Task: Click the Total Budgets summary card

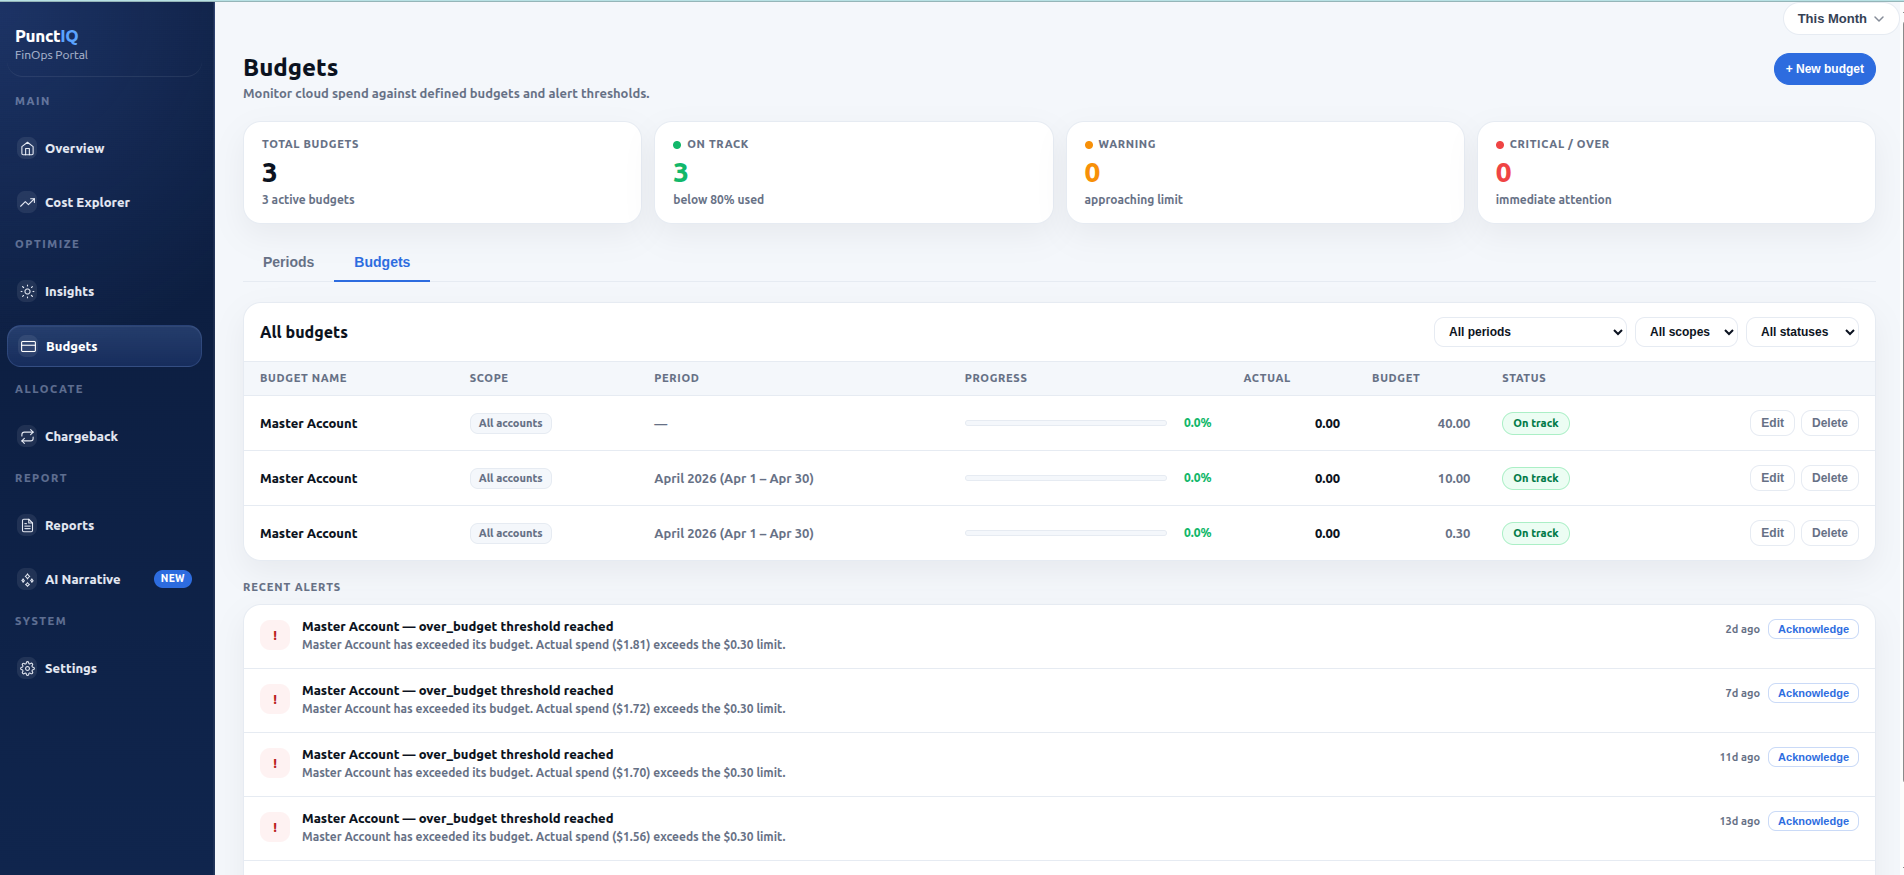Action: click(x=442, y=172)
